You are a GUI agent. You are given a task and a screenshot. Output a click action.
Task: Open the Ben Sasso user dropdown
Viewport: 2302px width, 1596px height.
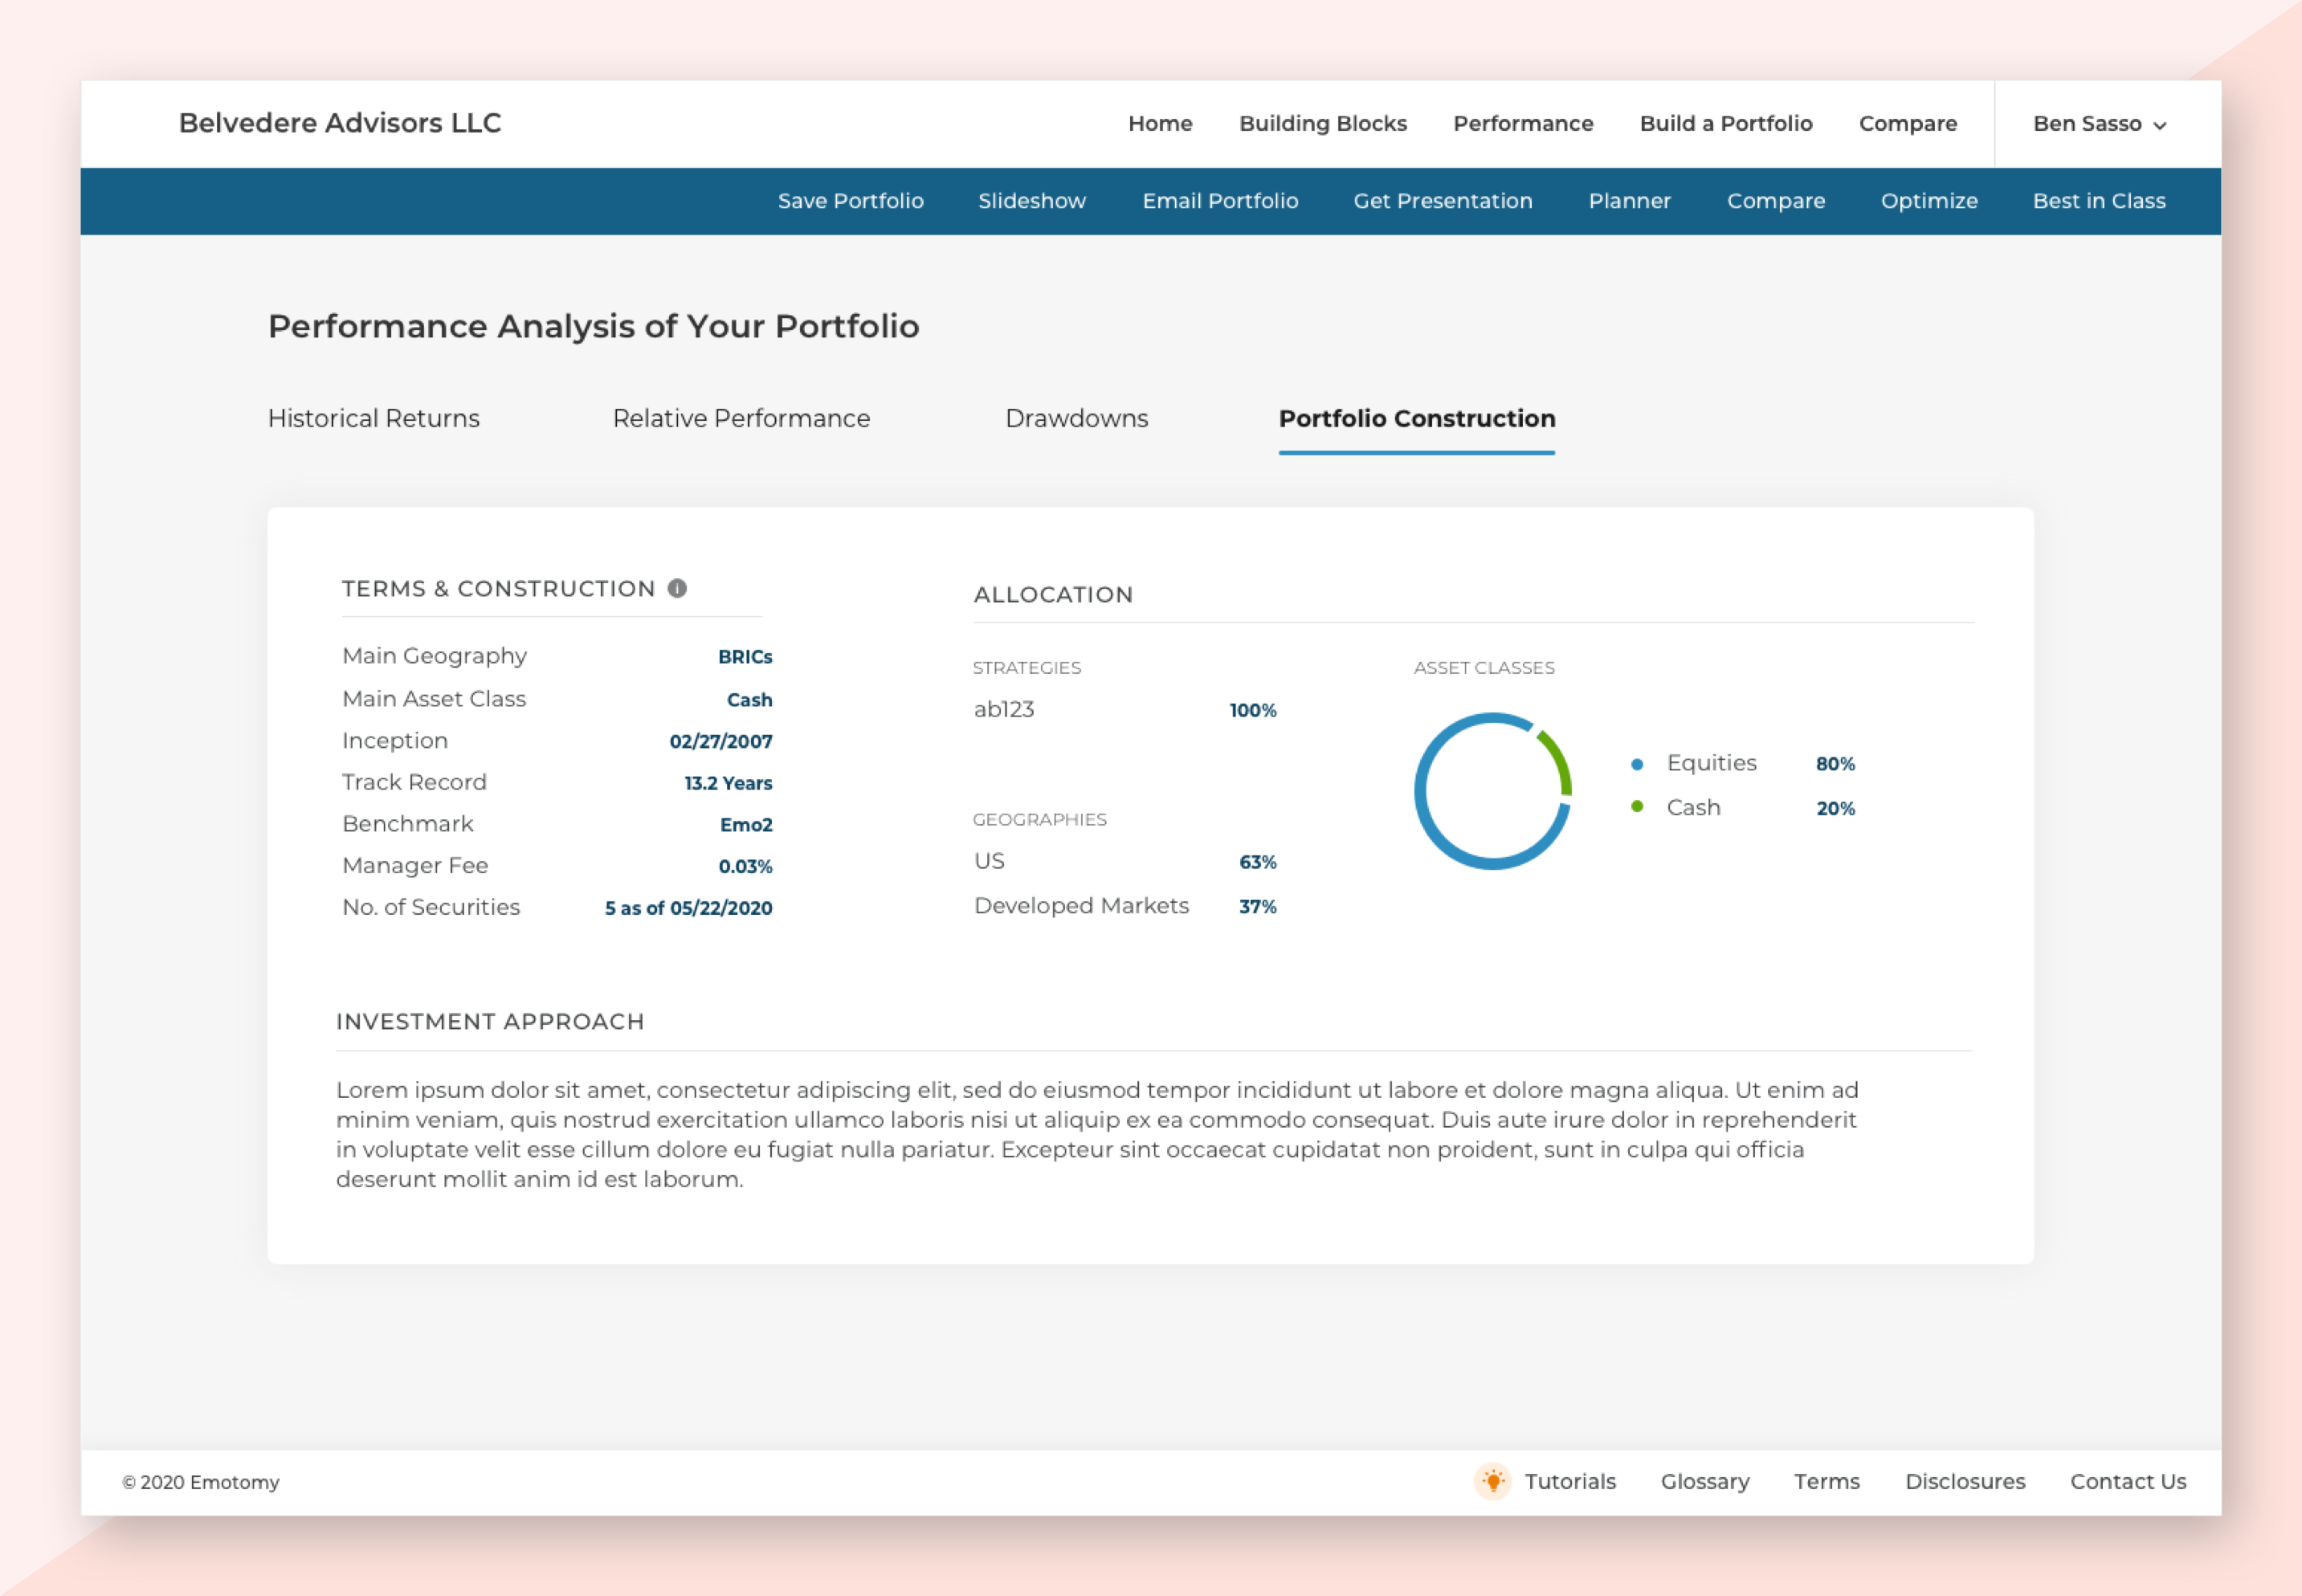(2099, 124)
